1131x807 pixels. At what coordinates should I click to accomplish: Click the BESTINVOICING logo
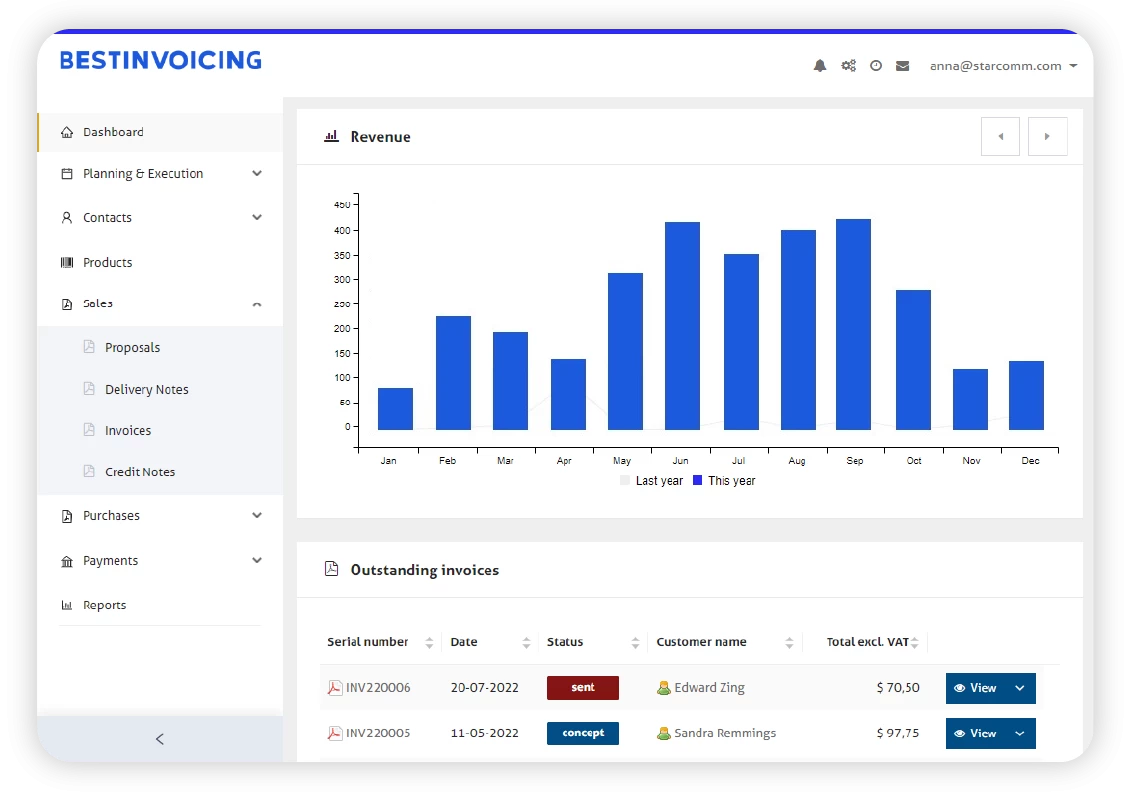tap(160, 59)
